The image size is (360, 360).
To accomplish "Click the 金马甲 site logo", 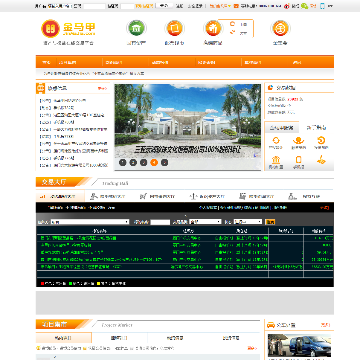I will click(68, 28).
